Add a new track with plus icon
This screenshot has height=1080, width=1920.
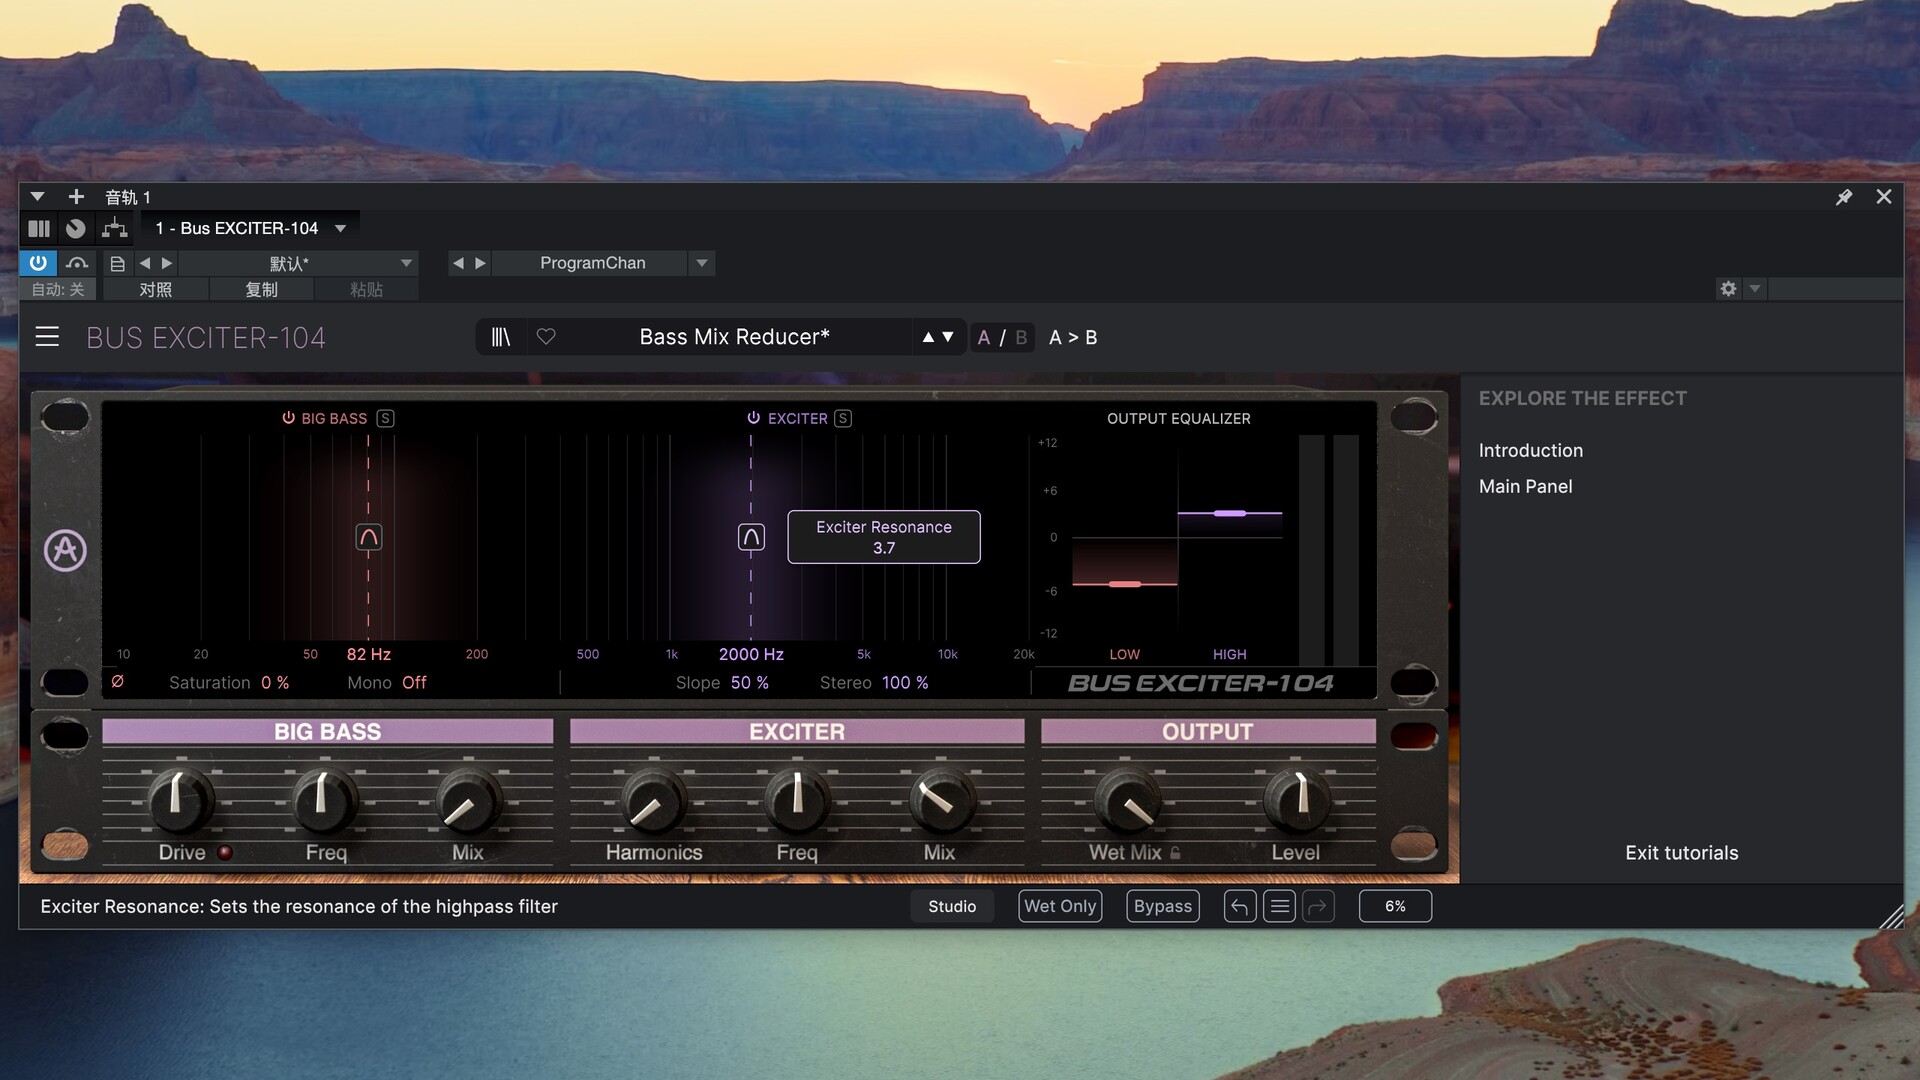point(76,197)
